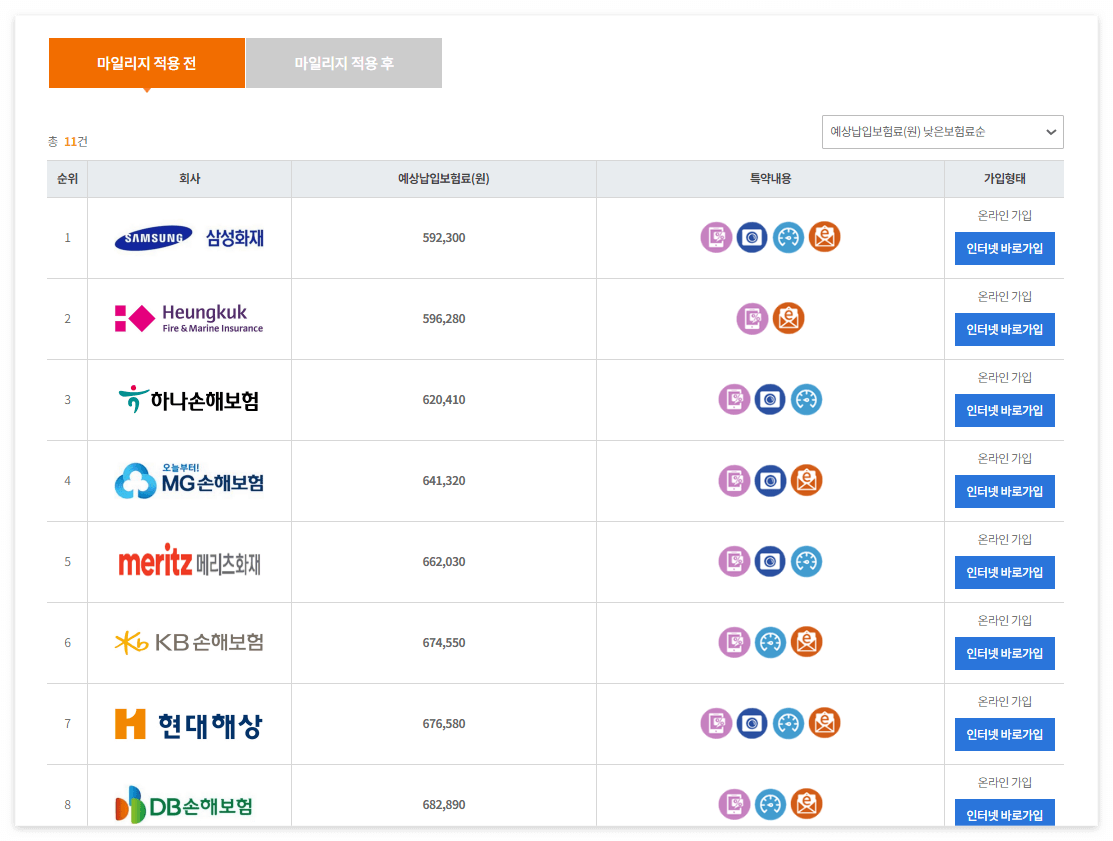Click Samsung row orange e-mail envelope icon
This screenshot has height=841, width=1113.
pyautogui.click(x=825, y=237)
